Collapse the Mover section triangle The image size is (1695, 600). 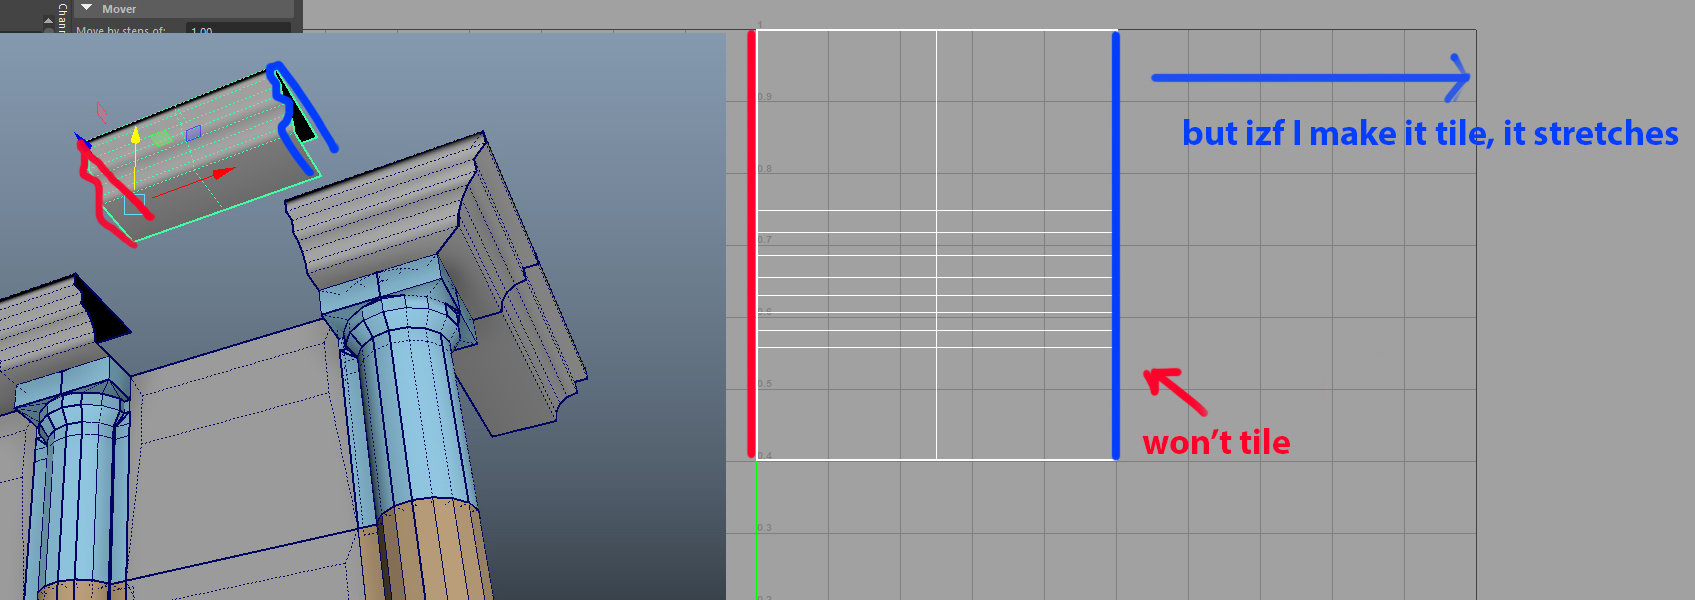pyautogui.click(x=86, y=8)
